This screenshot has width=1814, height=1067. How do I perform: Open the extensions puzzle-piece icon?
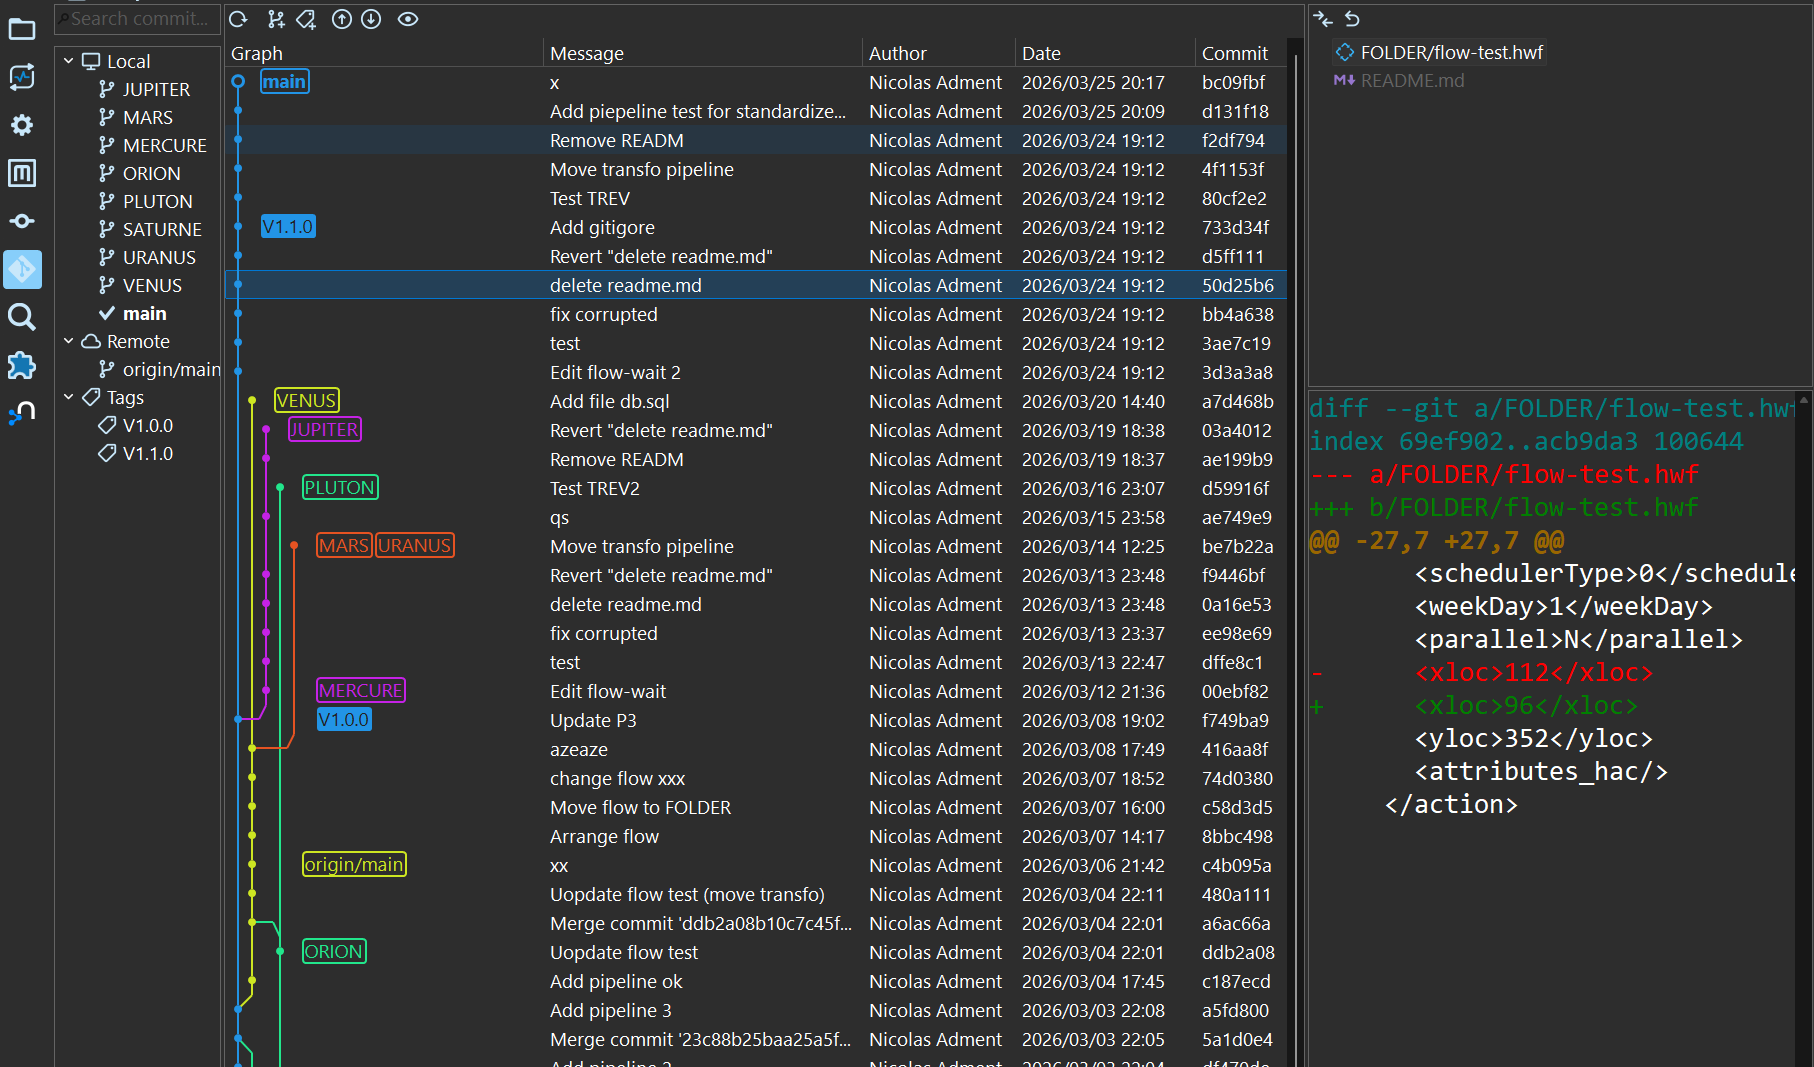(x=22, y=365)
